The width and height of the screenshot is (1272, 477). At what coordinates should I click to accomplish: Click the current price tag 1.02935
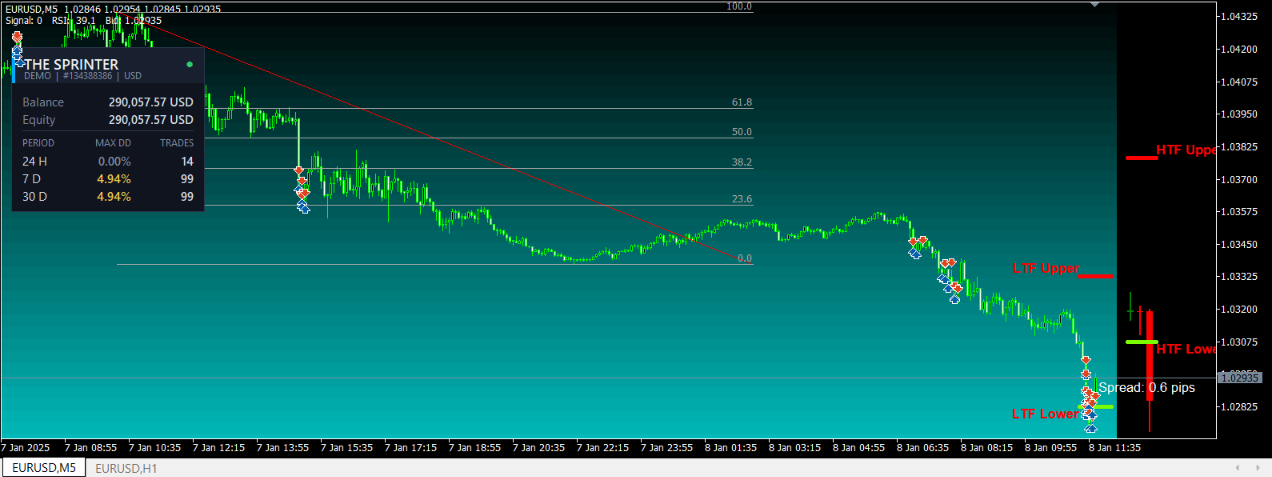point(1241,378)
